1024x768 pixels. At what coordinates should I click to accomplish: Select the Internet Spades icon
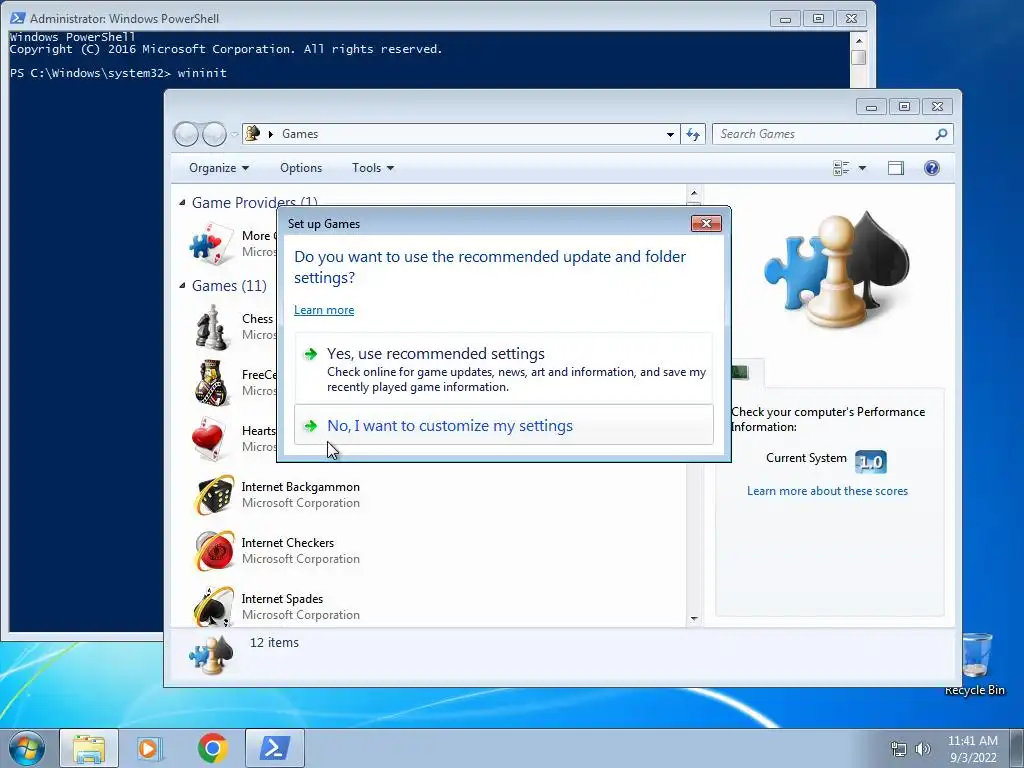coord(213,607)
